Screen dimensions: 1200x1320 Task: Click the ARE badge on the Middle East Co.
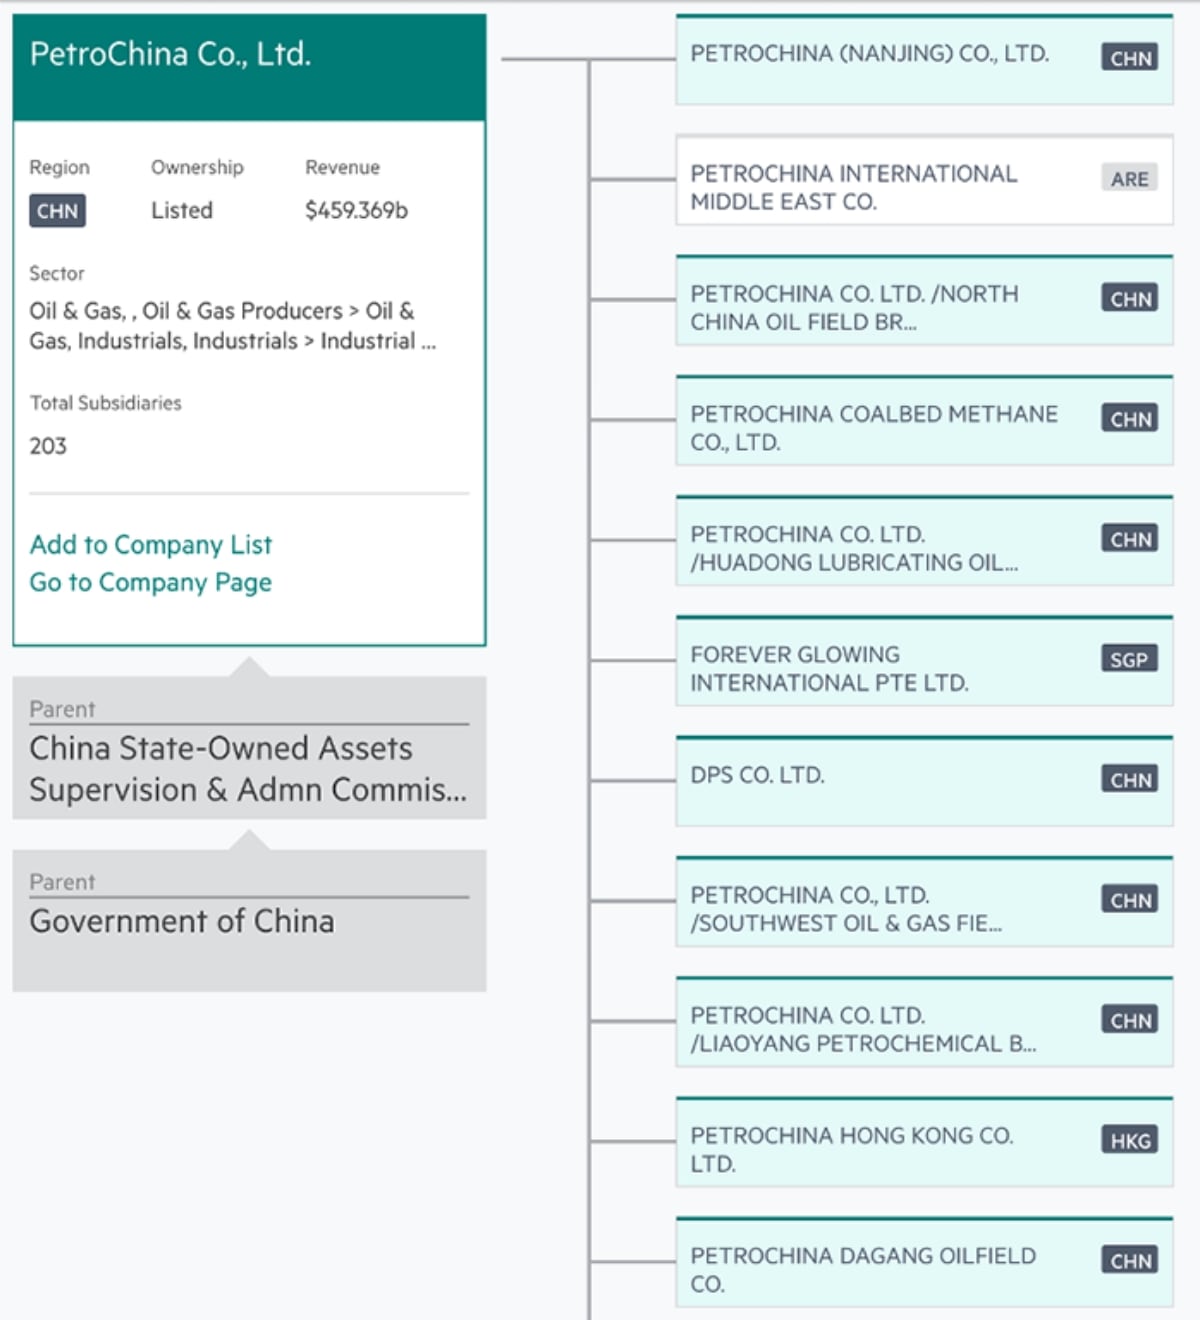pos(1130,178)
